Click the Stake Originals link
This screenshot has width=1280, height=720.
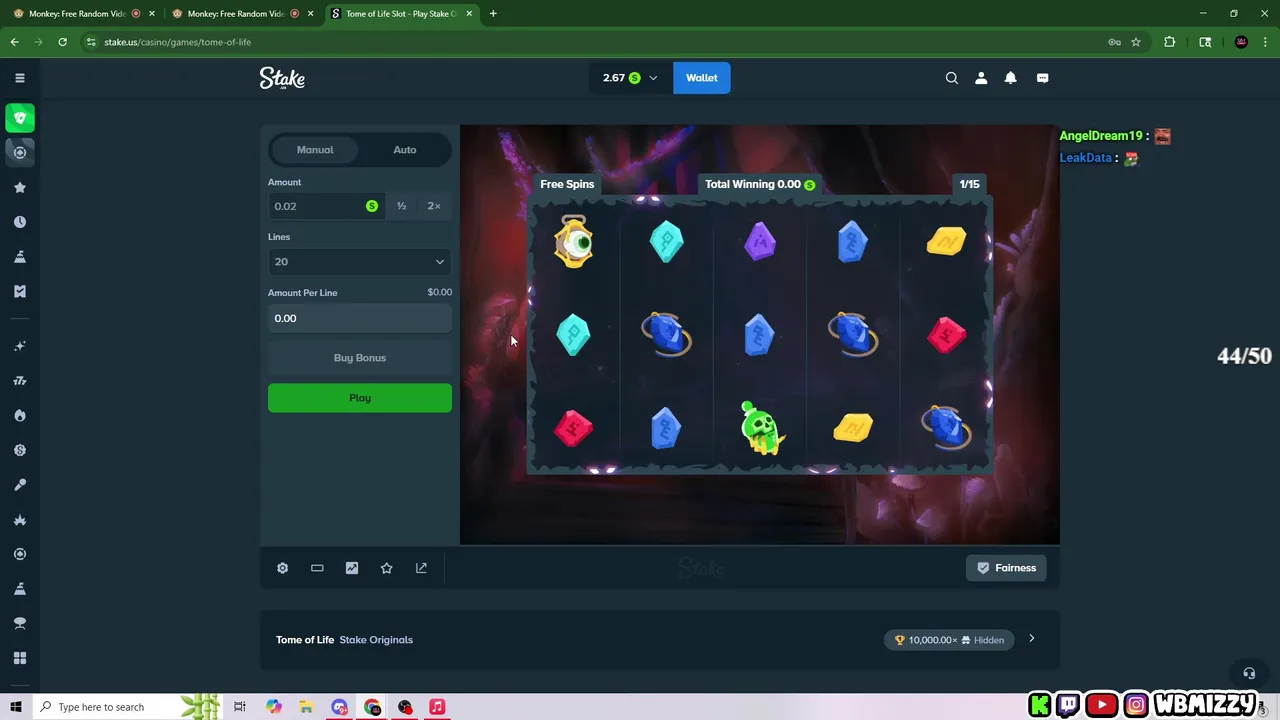click(x=376, y=640)
